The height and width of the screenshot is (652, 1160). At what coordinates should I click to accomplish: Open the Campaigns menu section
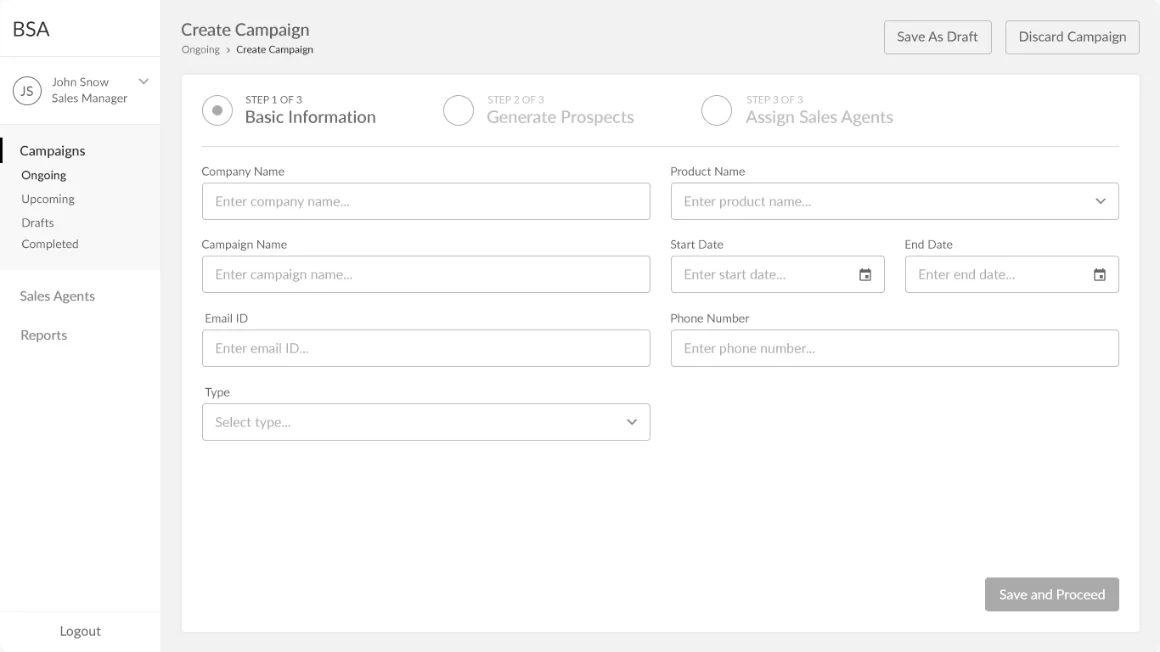click(x=53, y=151)
